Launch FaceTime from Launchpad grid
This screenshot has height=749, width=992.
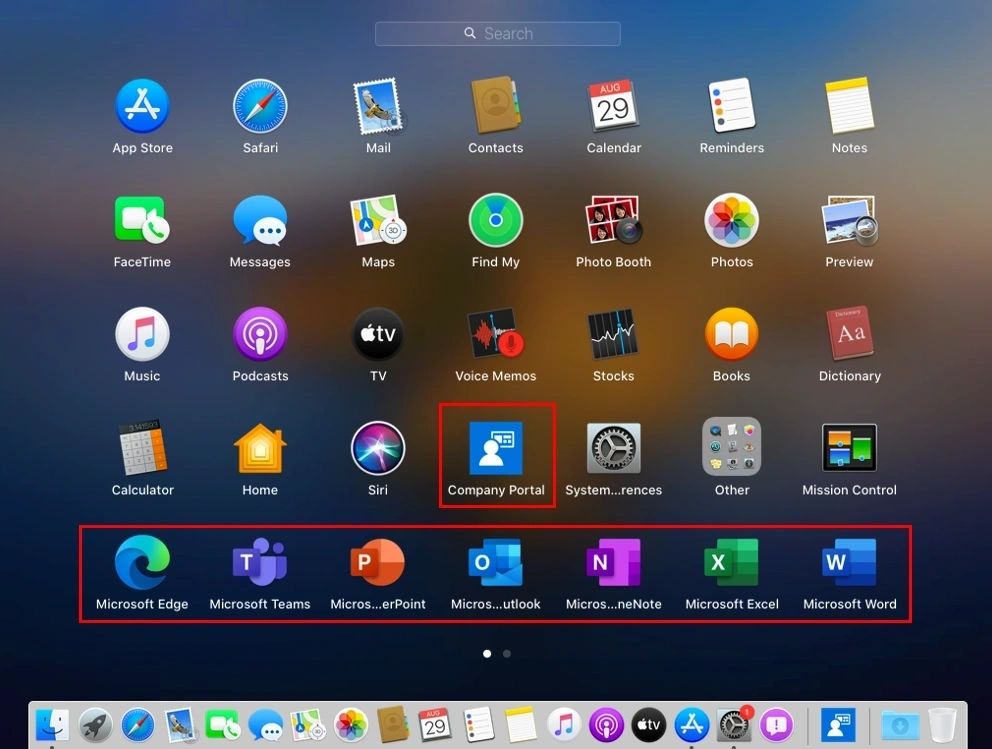coord(142,220)
